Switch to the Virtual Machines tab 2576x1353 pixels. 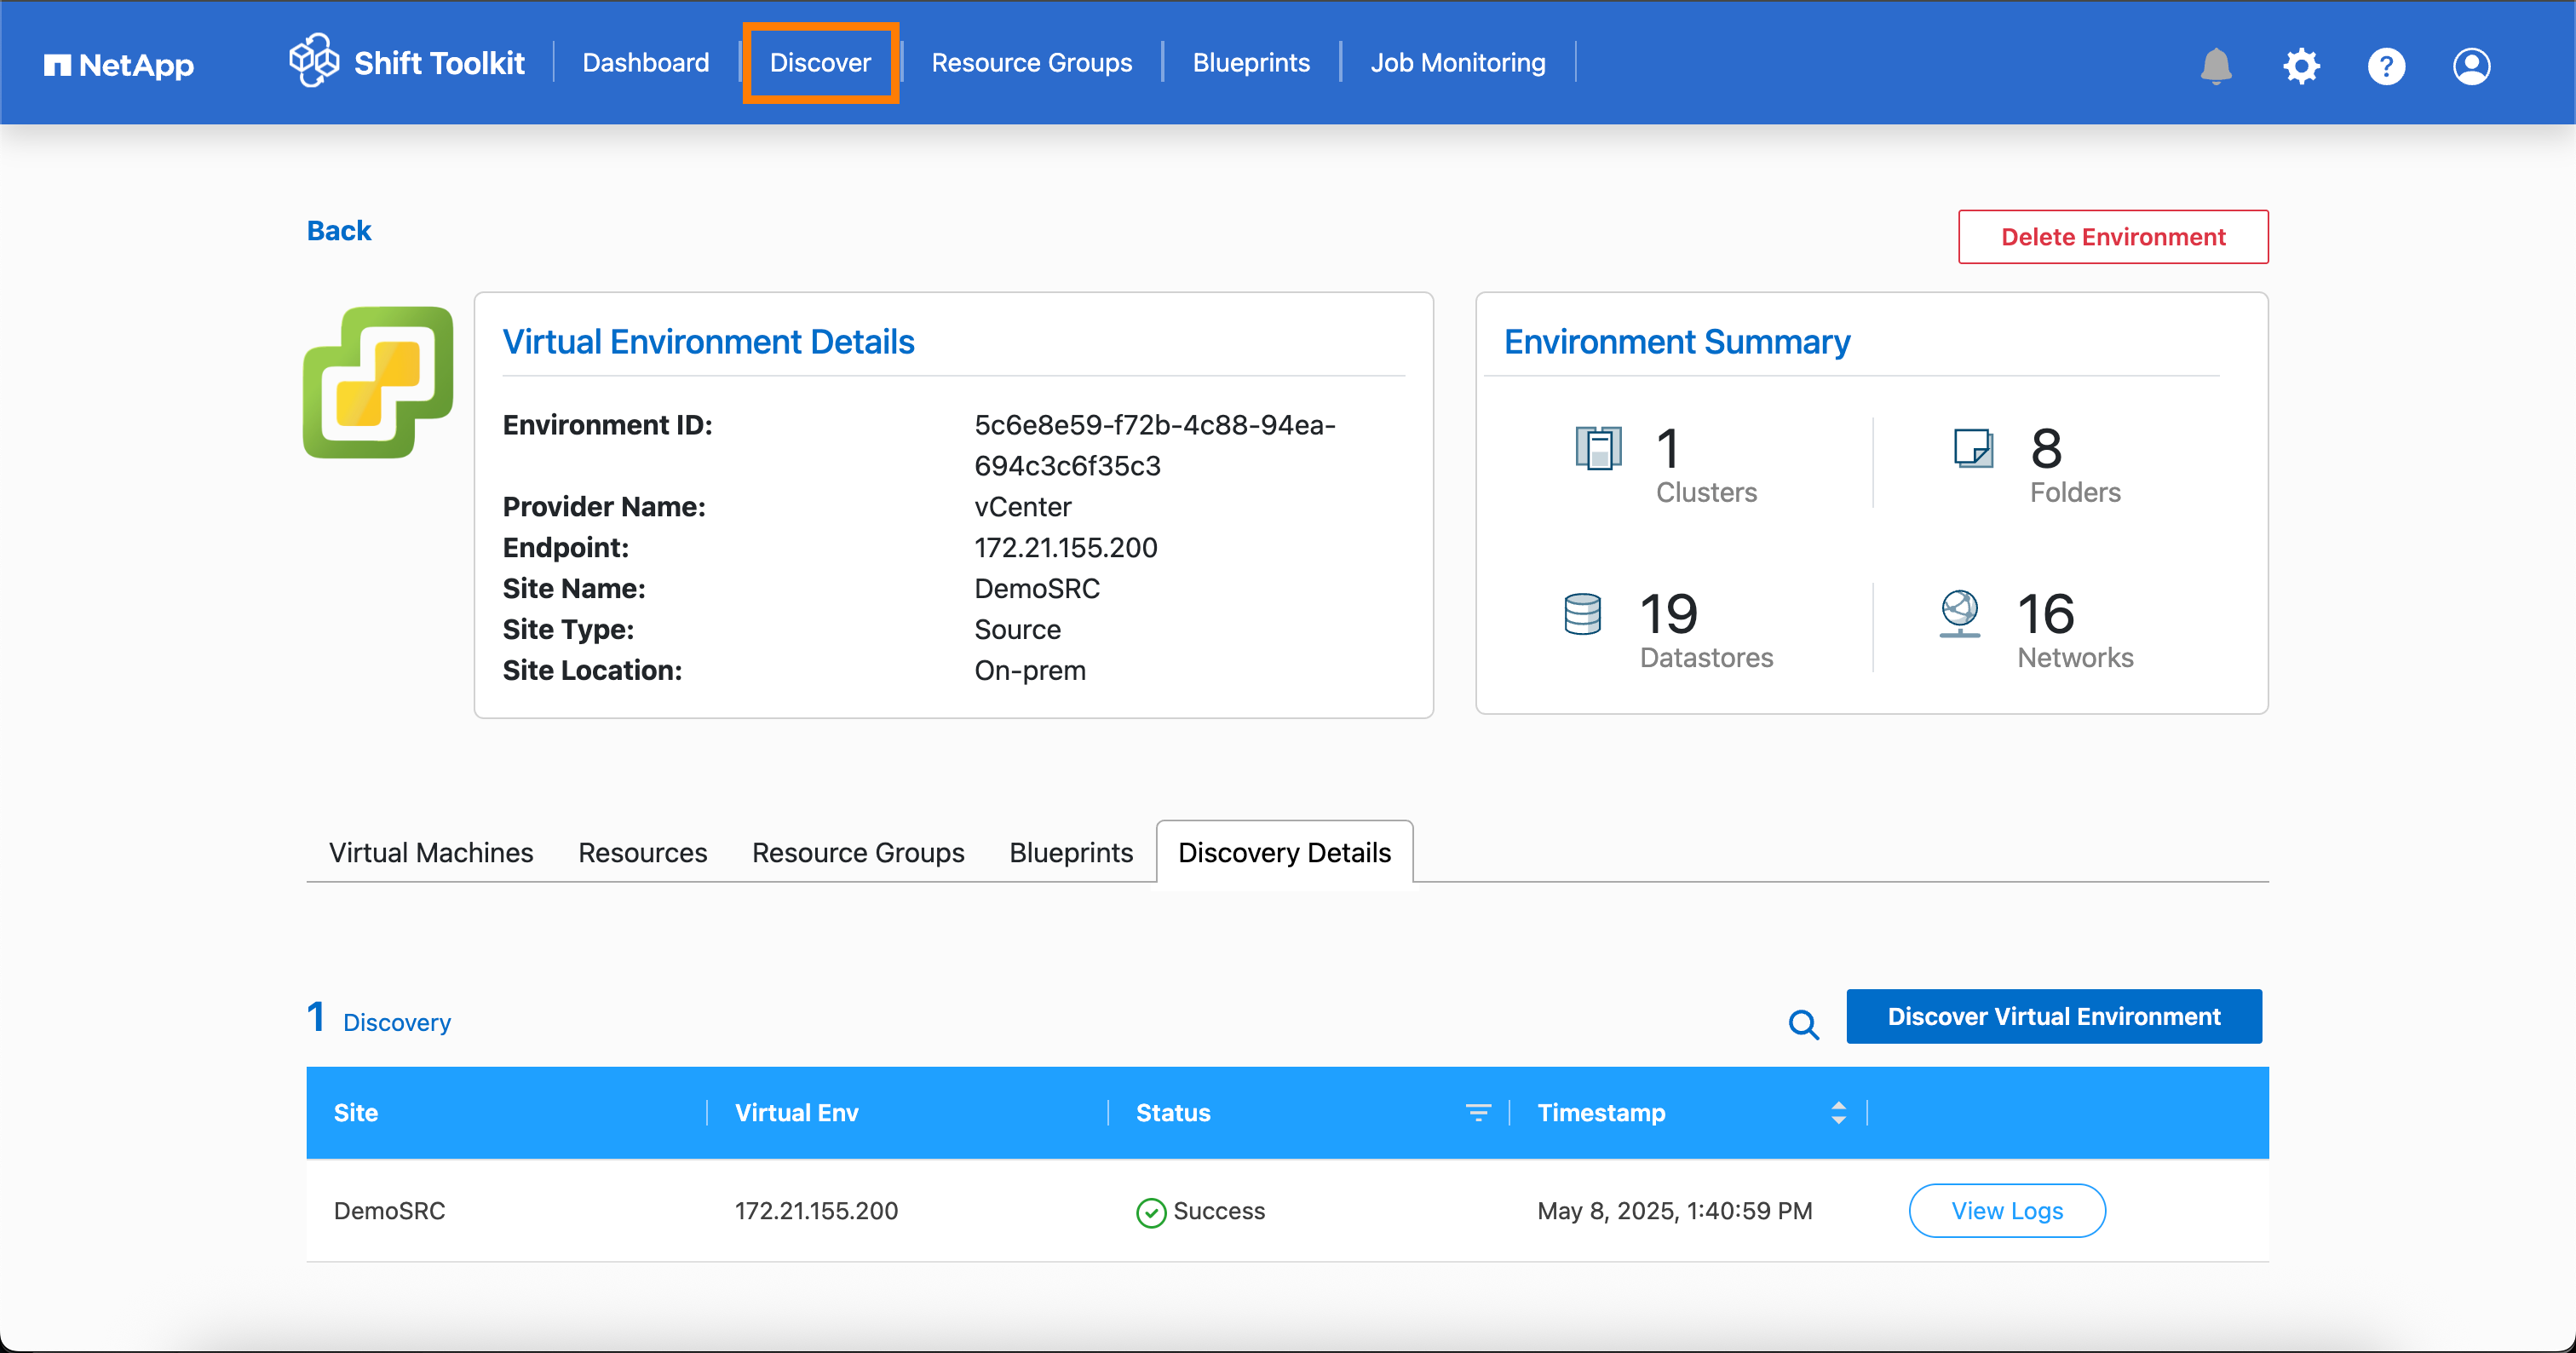pos(431,853)
